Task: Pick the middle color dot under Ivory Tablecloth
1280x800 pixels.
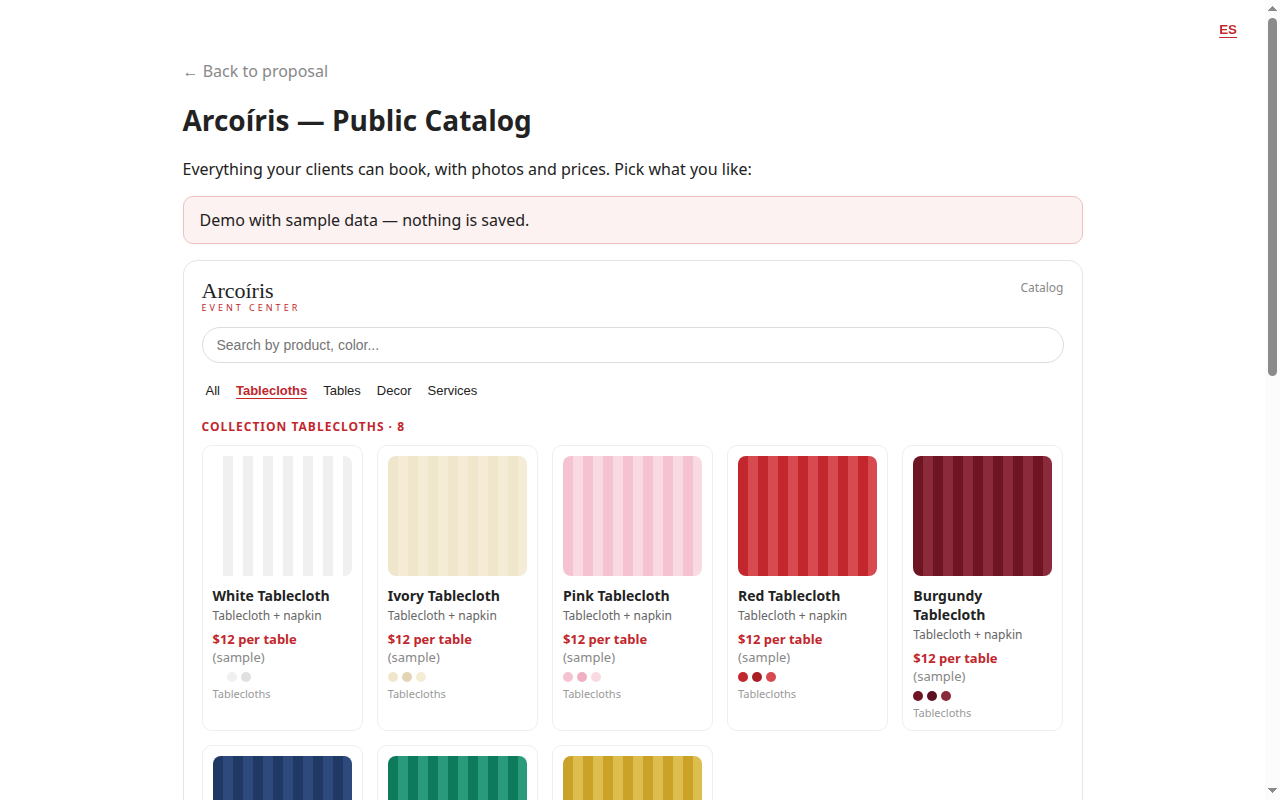Action: pyautogui.click(x=407, y=677)
